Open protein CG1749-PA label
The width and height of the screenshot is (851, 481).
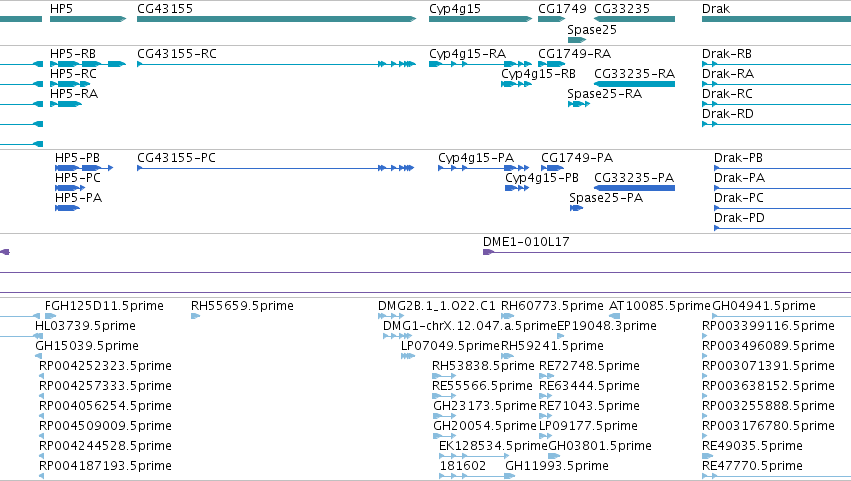click(577, 158)
